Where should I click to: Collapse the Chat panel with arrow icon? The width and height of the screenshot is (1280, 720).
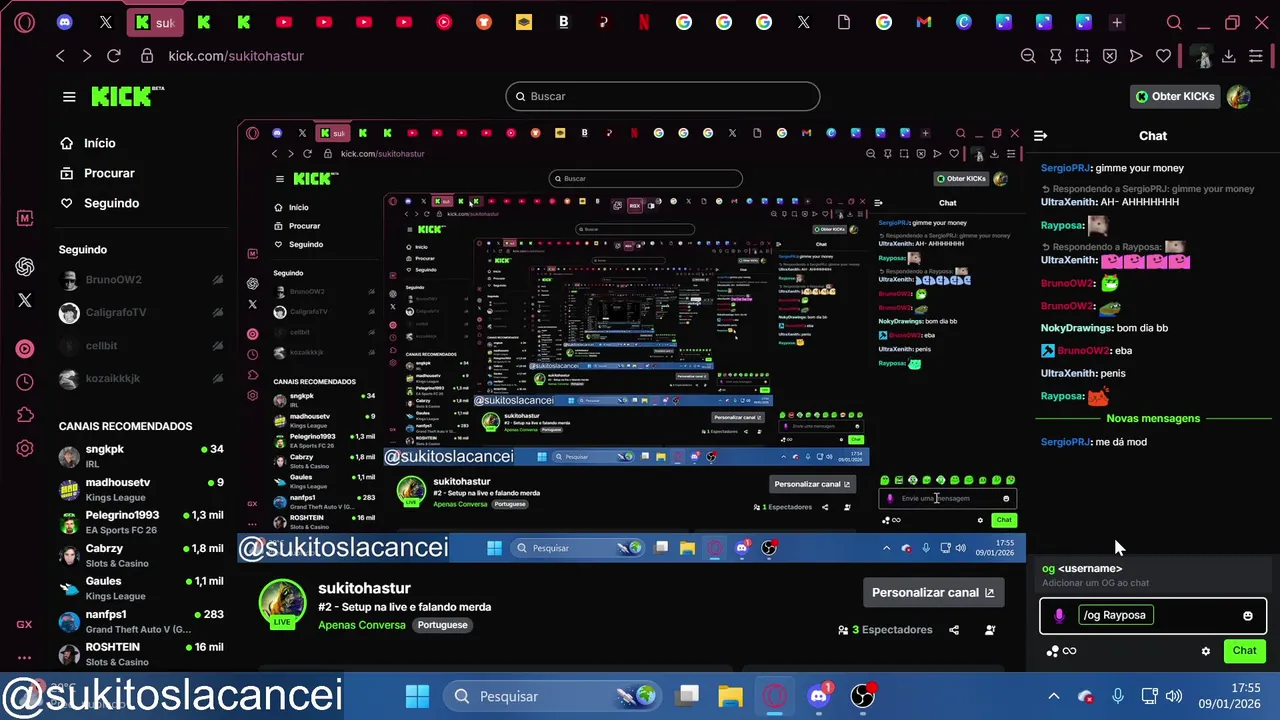[1041, 135]
